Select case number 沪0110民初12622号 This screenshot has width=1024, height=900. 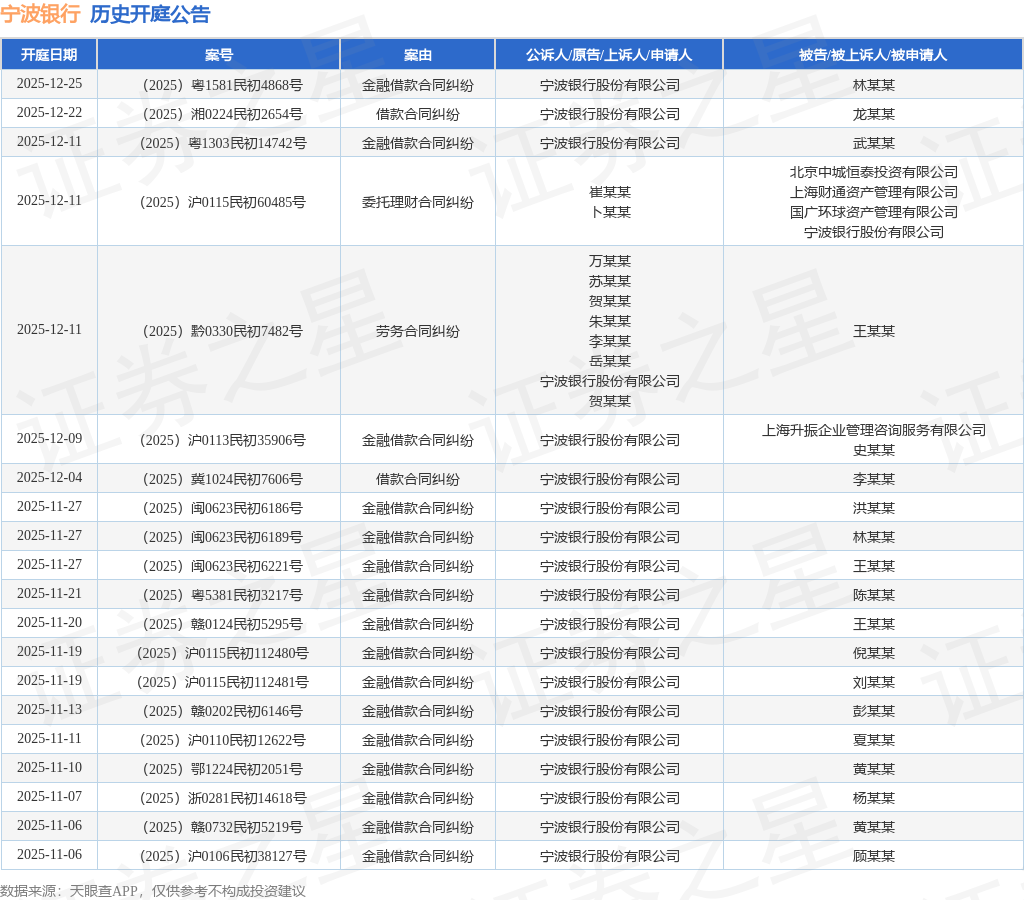pyautogui.click(x=223, y=740)
